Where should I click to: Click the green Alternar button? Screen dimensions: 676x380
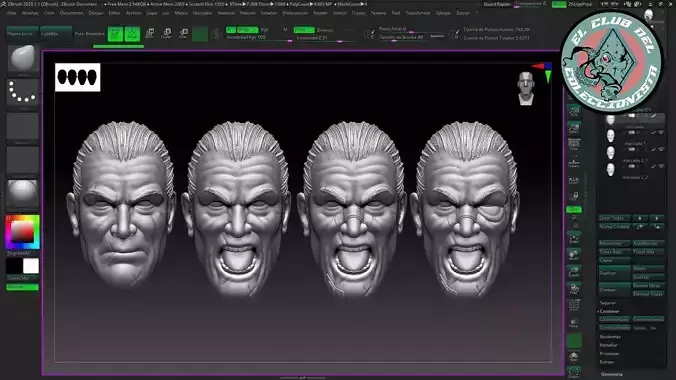(x=22, y=287)
